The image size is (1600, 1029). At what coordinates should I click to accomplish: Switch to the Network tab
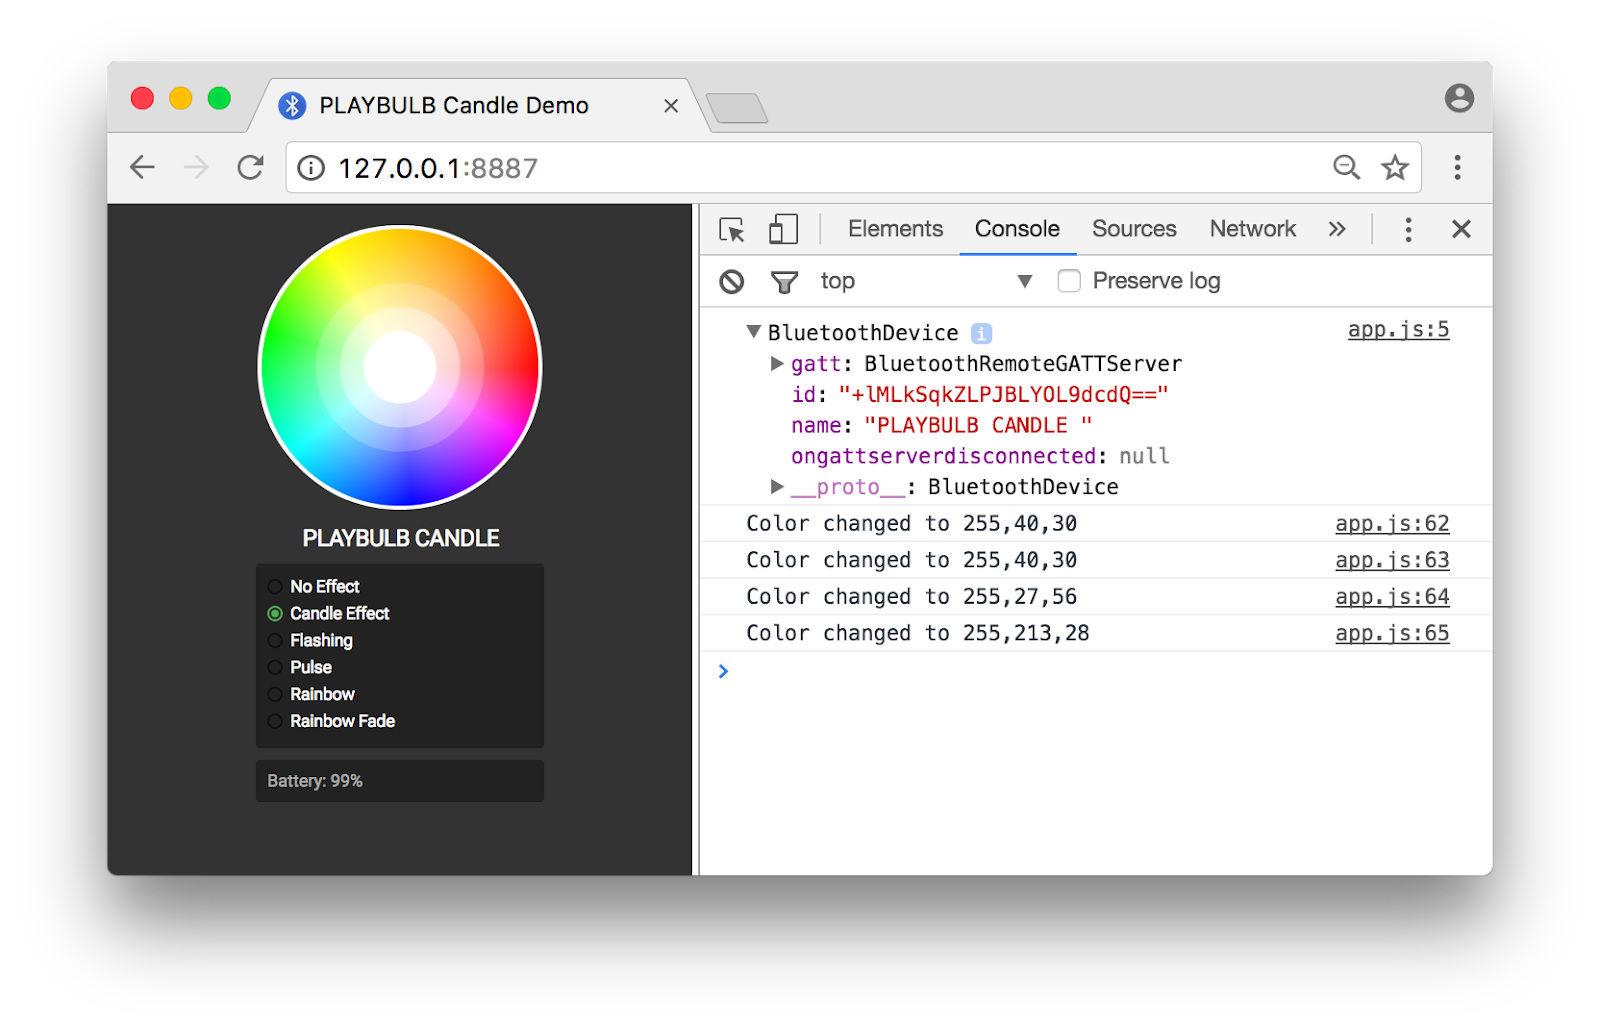[1252, 229]
